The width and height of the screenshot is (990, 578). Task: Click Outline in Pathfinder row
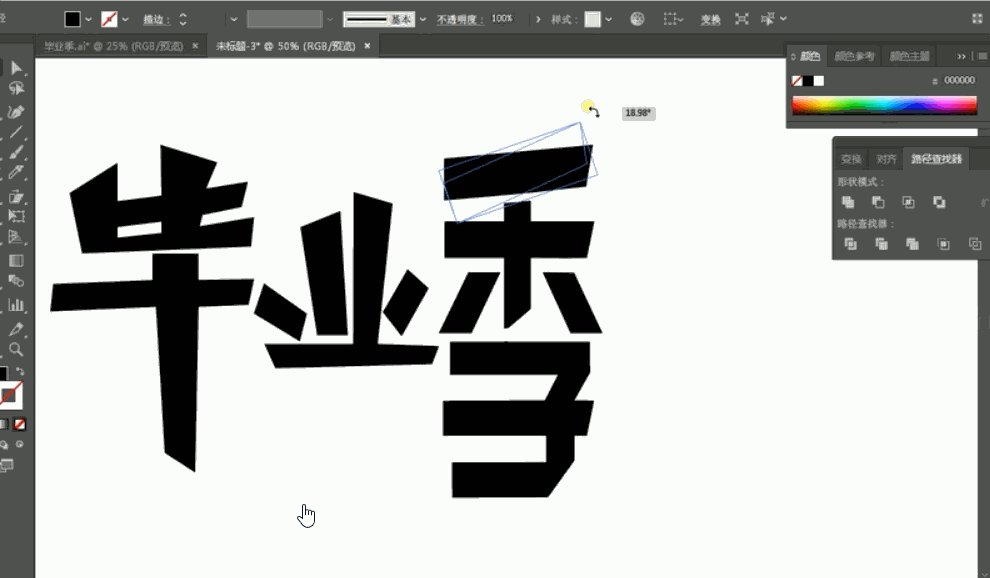975,244
